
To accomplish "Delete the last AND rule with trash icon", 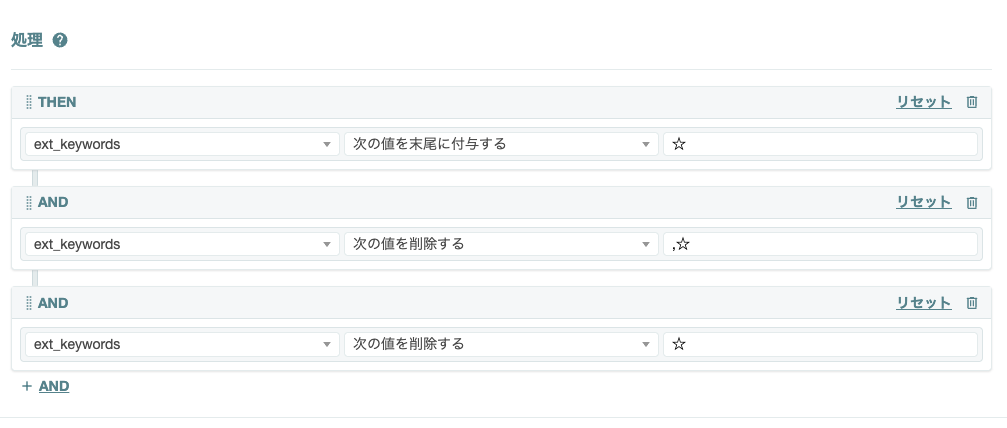I will [972, 303].
